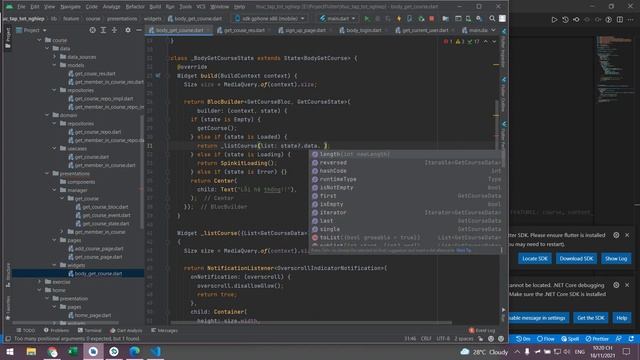Image resolution: width=640 pixels, height=360 pixels.
Task: Open the Edit menu
Action: [35, 7]
